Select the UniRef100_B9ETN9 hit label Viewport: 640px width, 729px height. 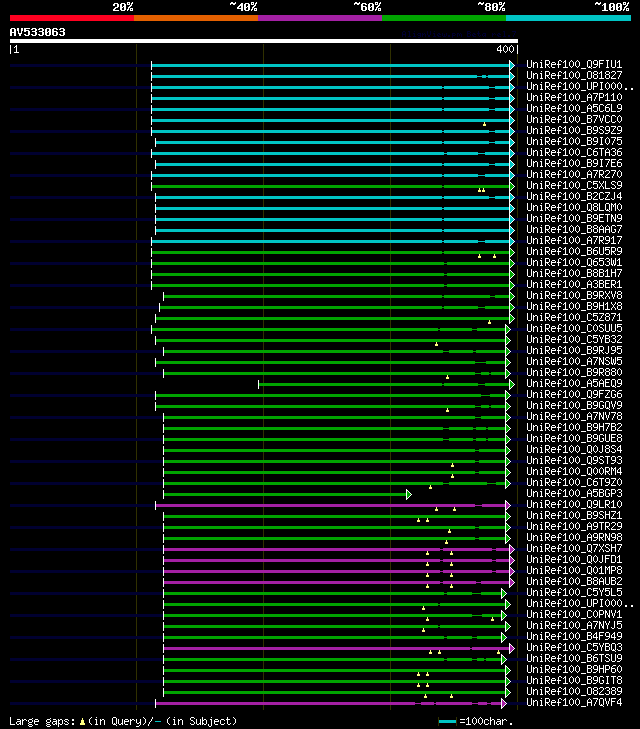[574, 219]
